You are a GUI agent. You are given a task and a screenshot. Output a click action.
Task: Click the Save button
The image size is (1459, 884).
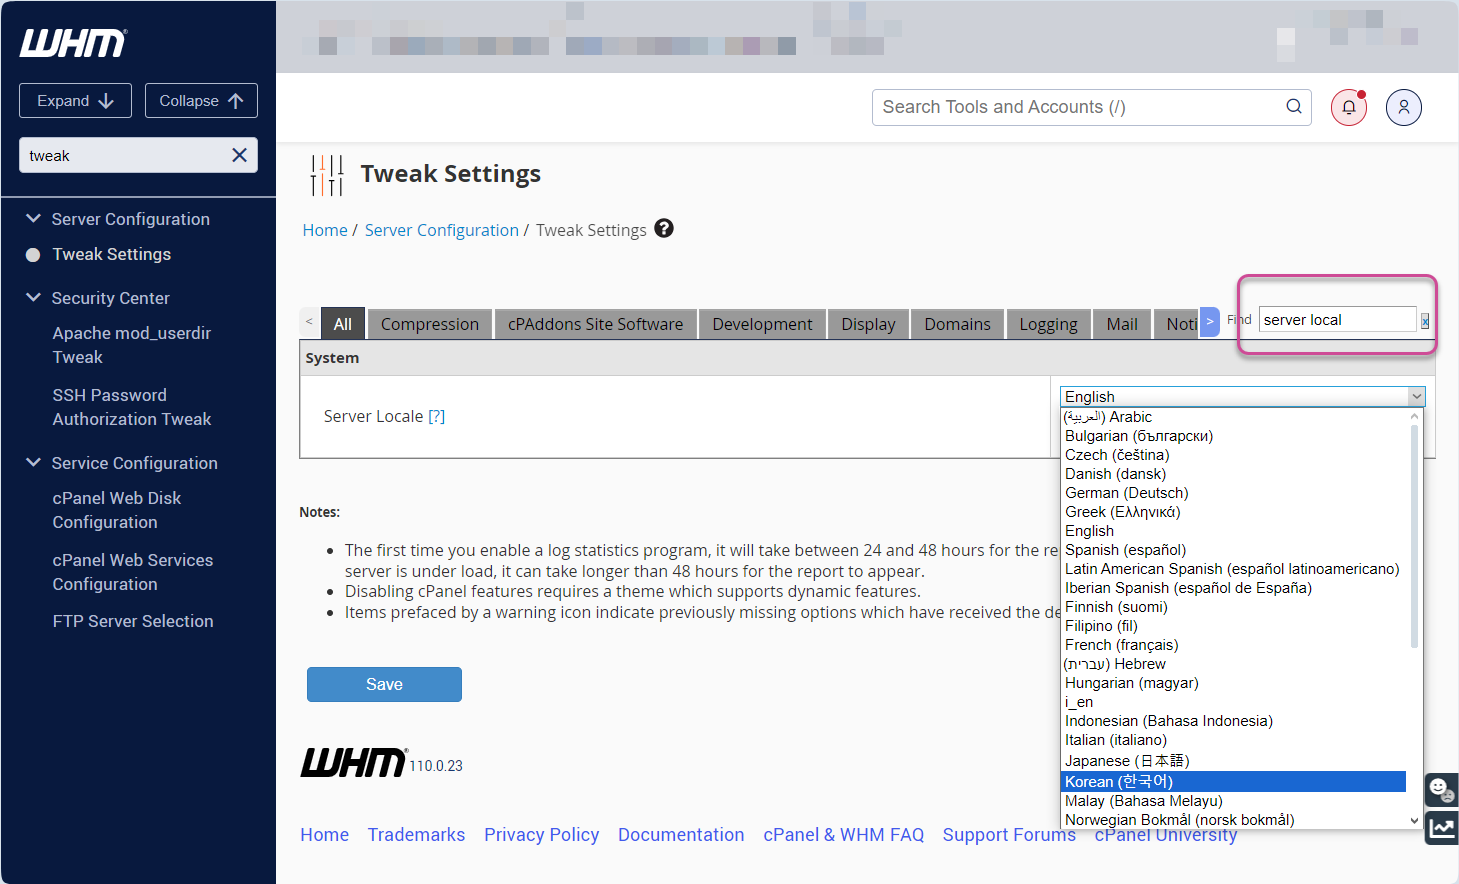(x=384, y=684)
